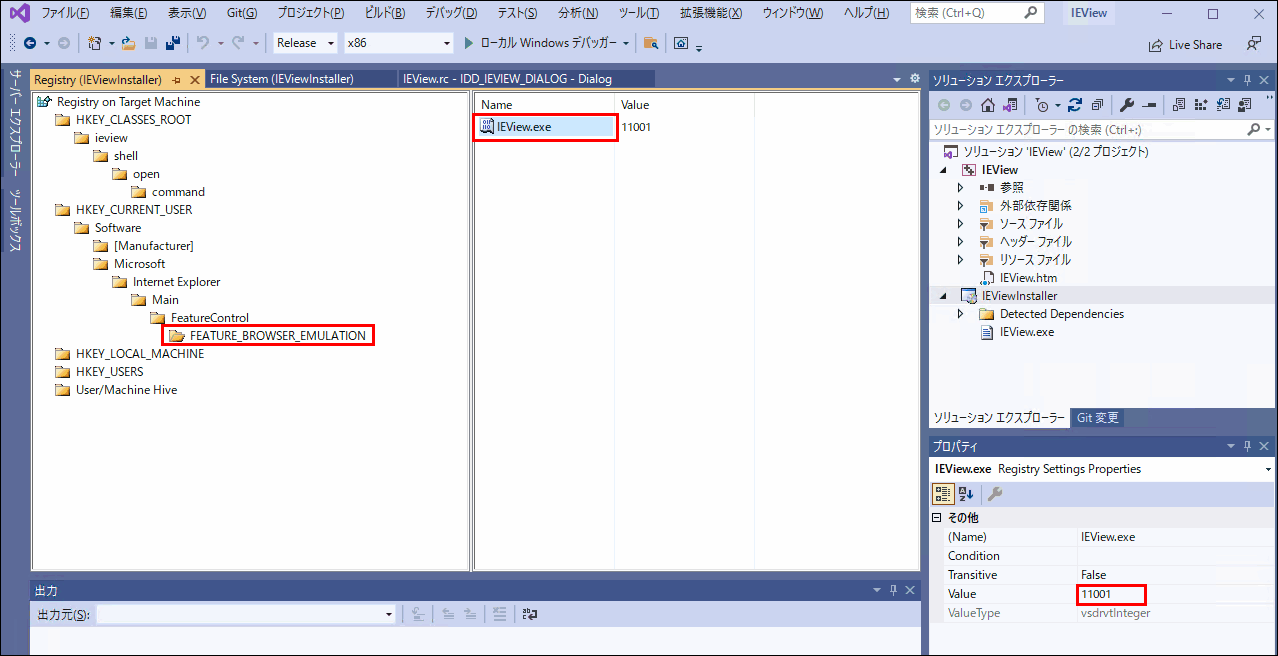The image size is (1278, 656).
Task: Switch Solution Explorer views icon
Action: pyautogui.click(x=1010, y=105)
